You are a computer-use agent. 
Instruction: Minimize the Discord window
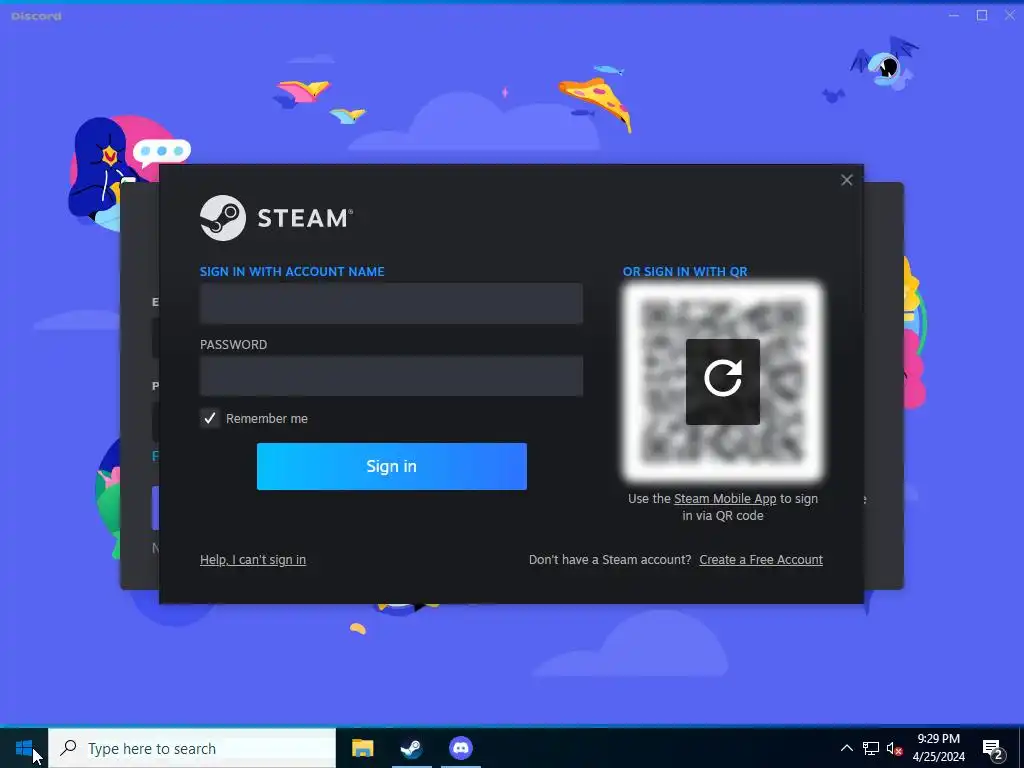(953, 15)
